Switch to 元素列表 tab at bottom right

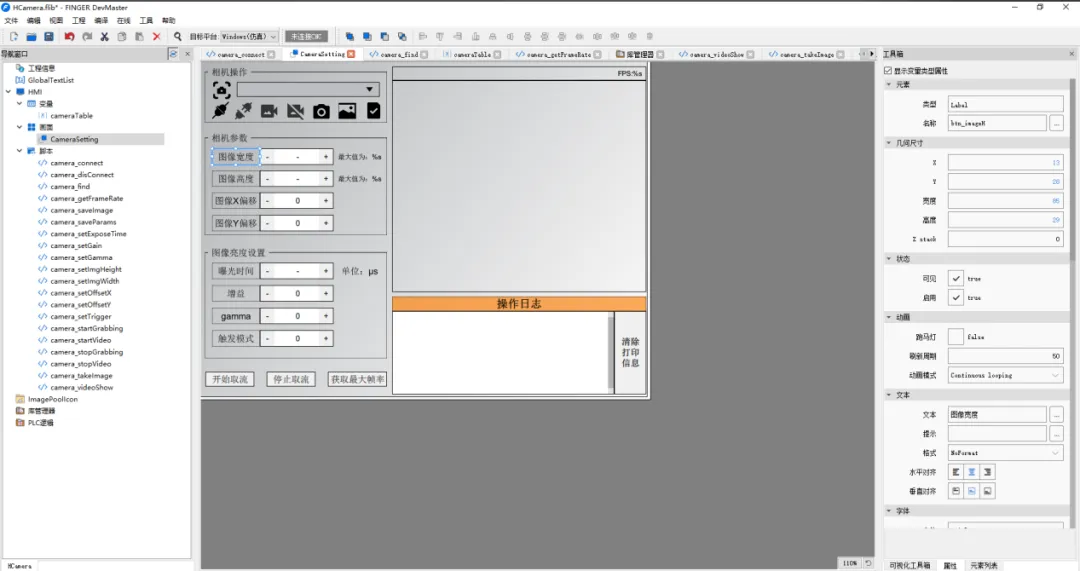(984, 565)
